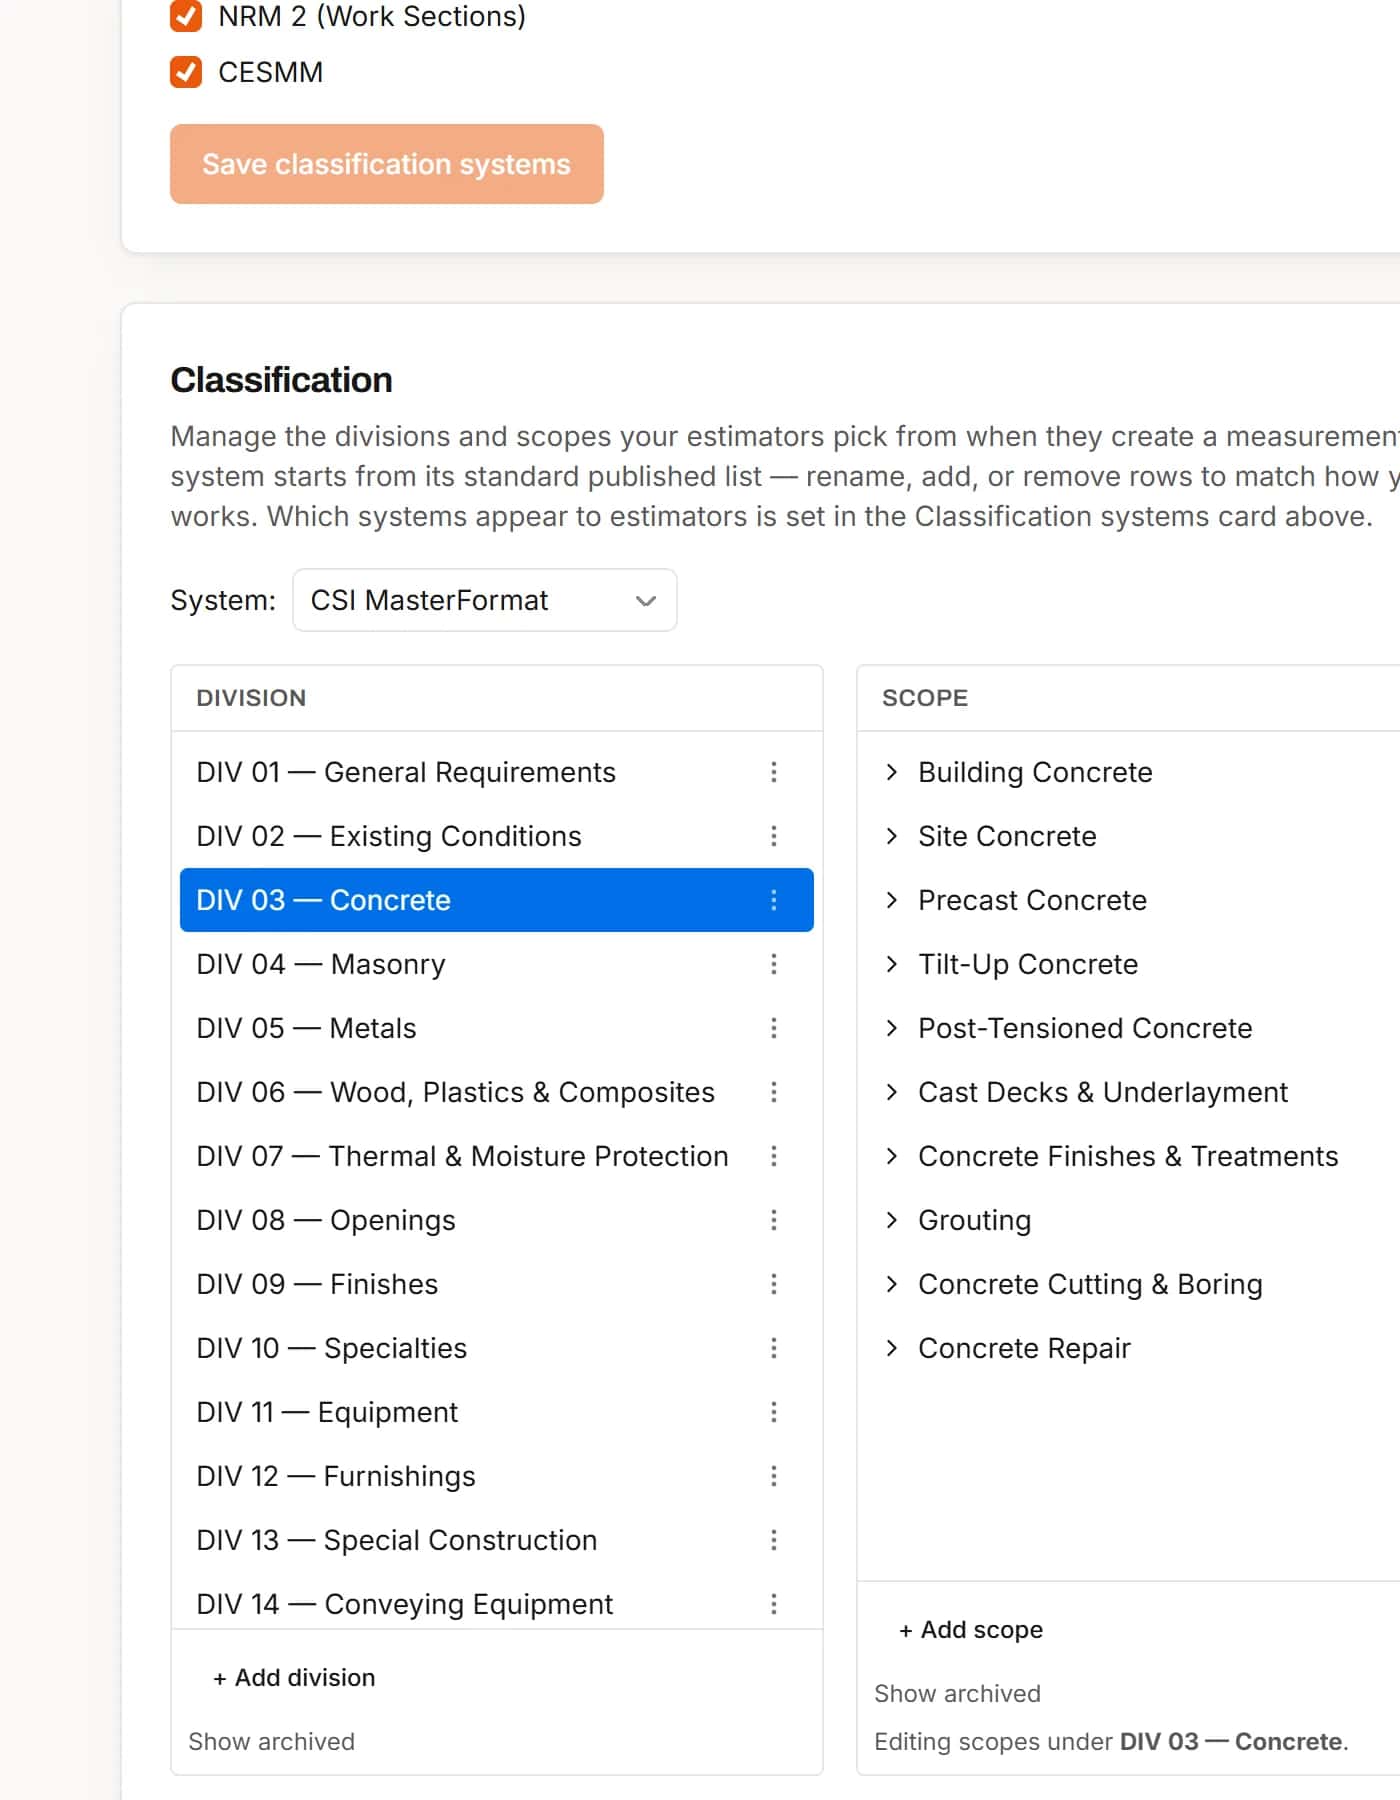1400x1800 pixels.
Task: Expand the Grouting scope
Action: (x=891, y=1220)
